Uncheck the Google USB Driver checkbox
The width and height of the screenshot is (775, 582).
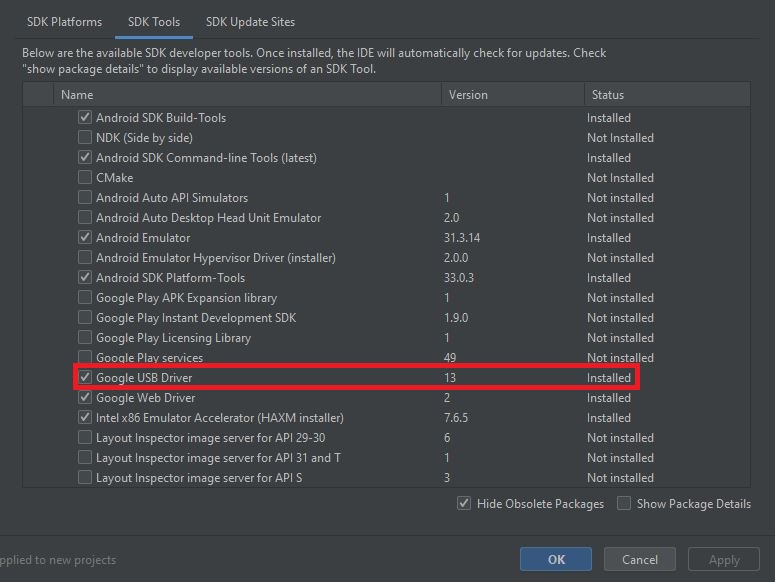[x=85, y=377]
